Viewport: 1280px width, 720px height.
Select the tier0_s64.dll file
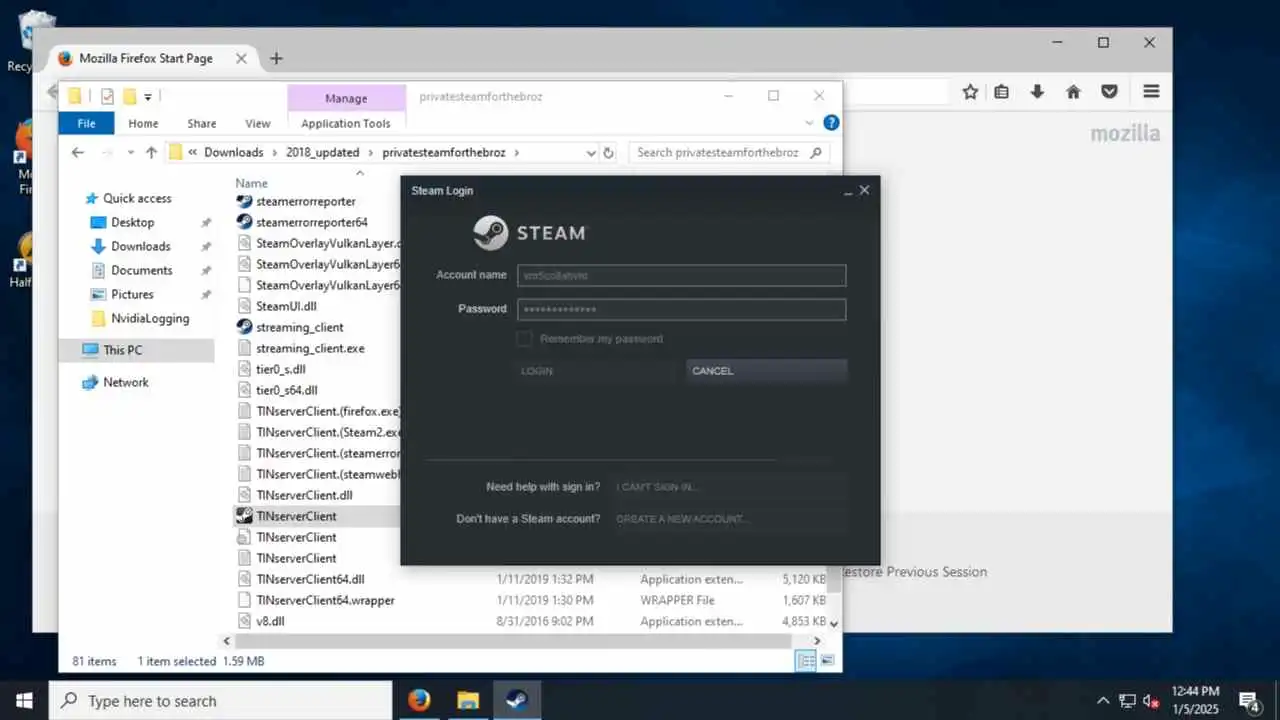pos(286,390)
